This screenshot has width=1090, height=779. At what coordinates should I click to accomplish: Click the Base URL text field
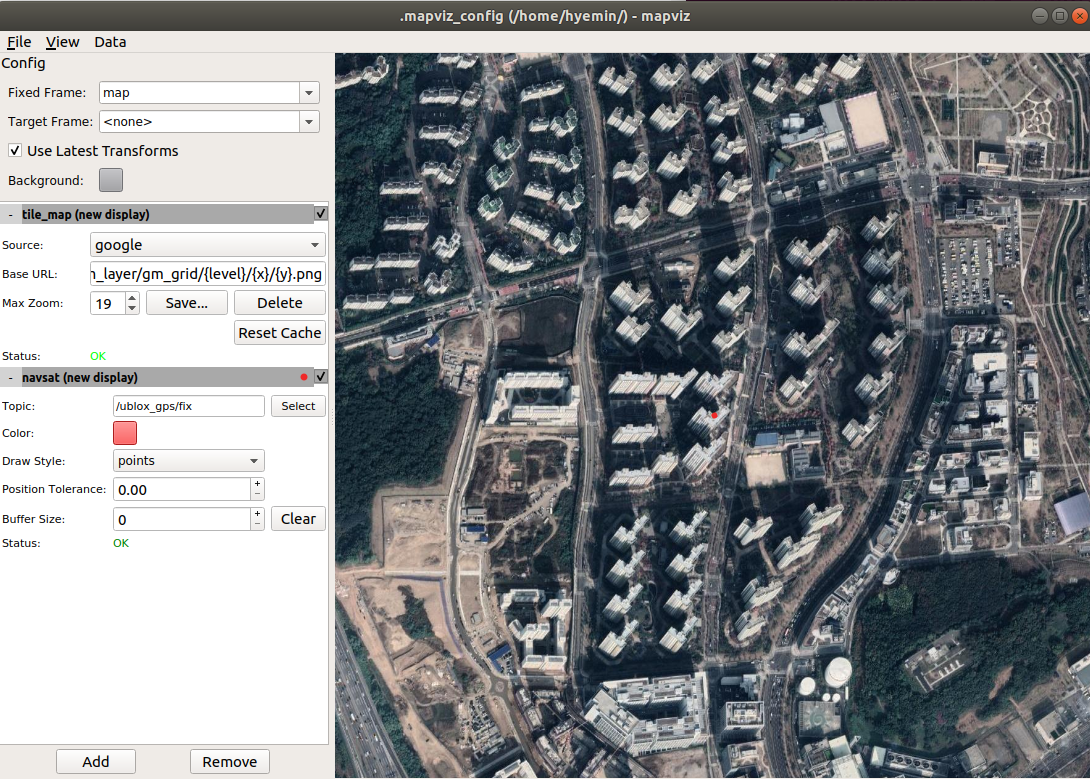point(208,274)
